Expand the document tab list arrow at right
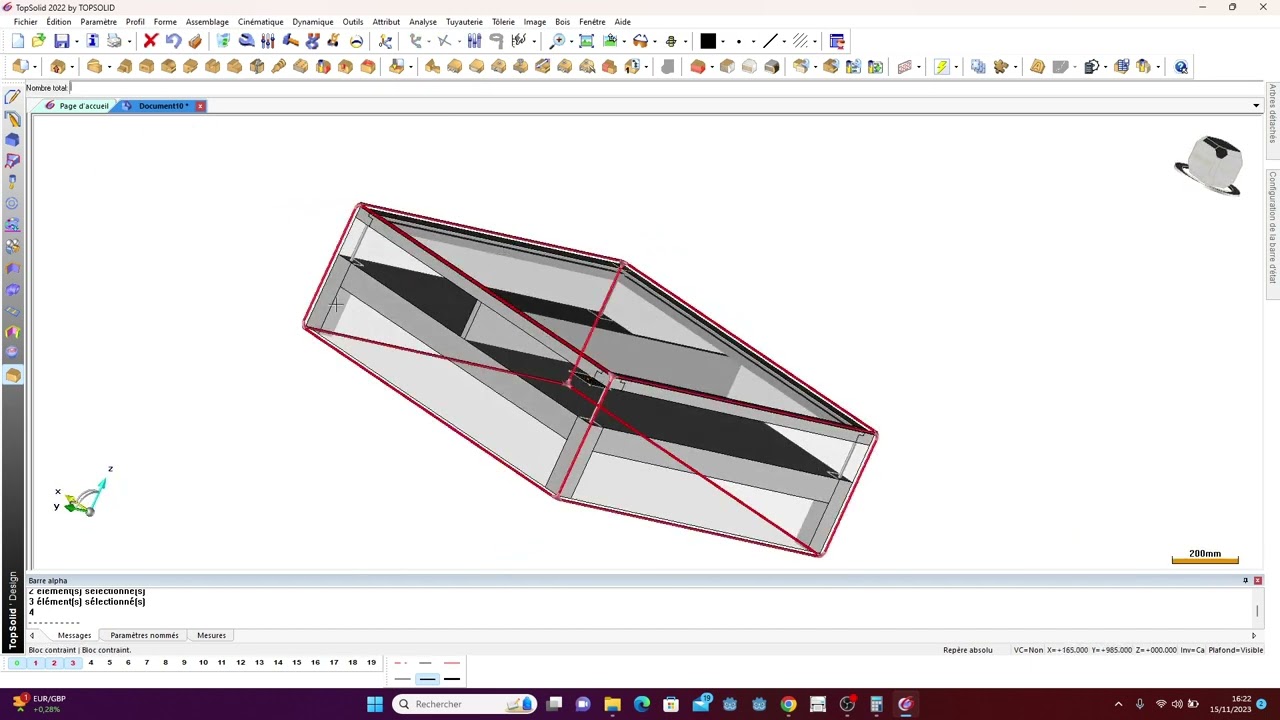This screenshot has height=720, width=1280. coord(1256,106)
